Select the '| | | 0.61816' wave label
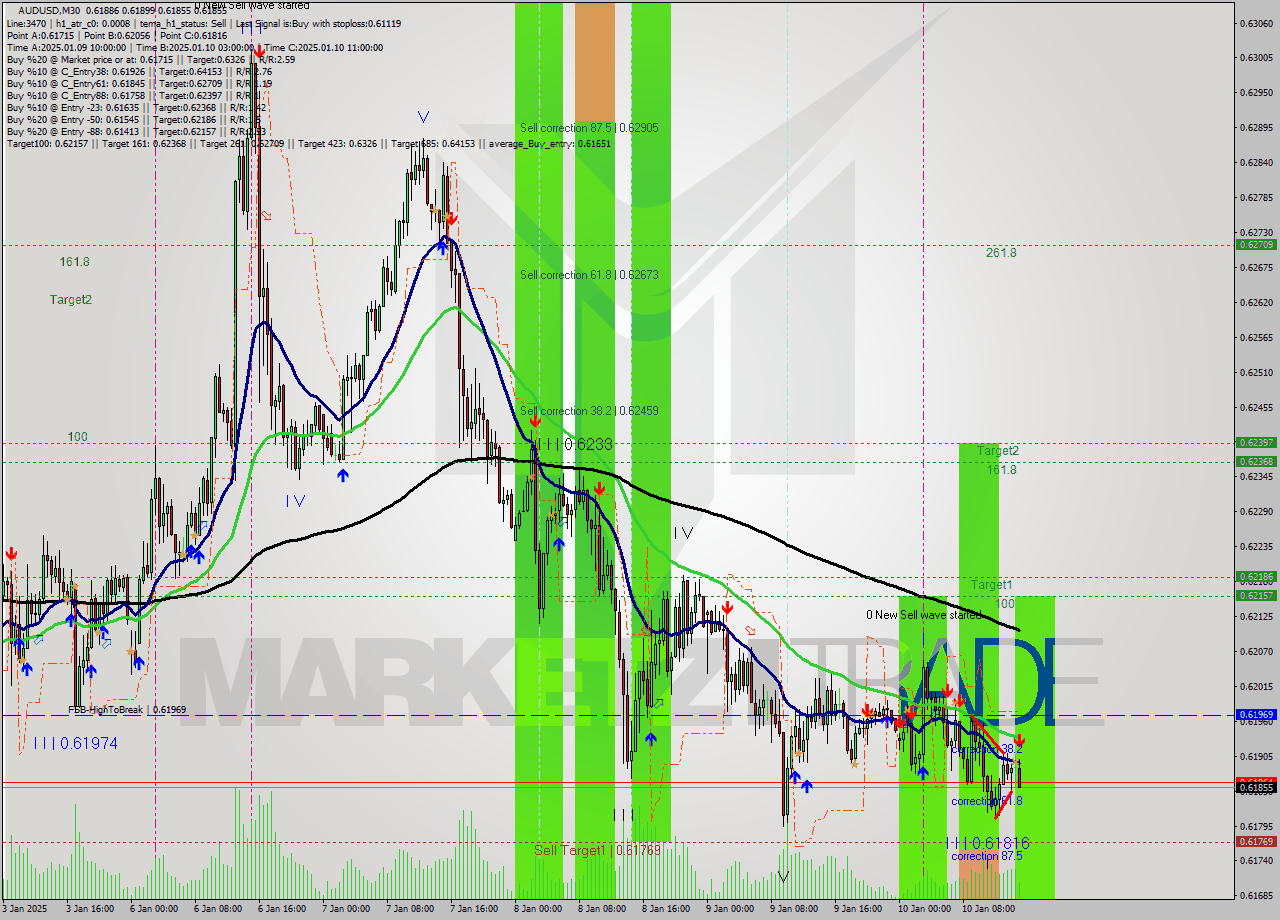Image resolution: width=1280 pixels, height=920 pixels. [987, 843]
